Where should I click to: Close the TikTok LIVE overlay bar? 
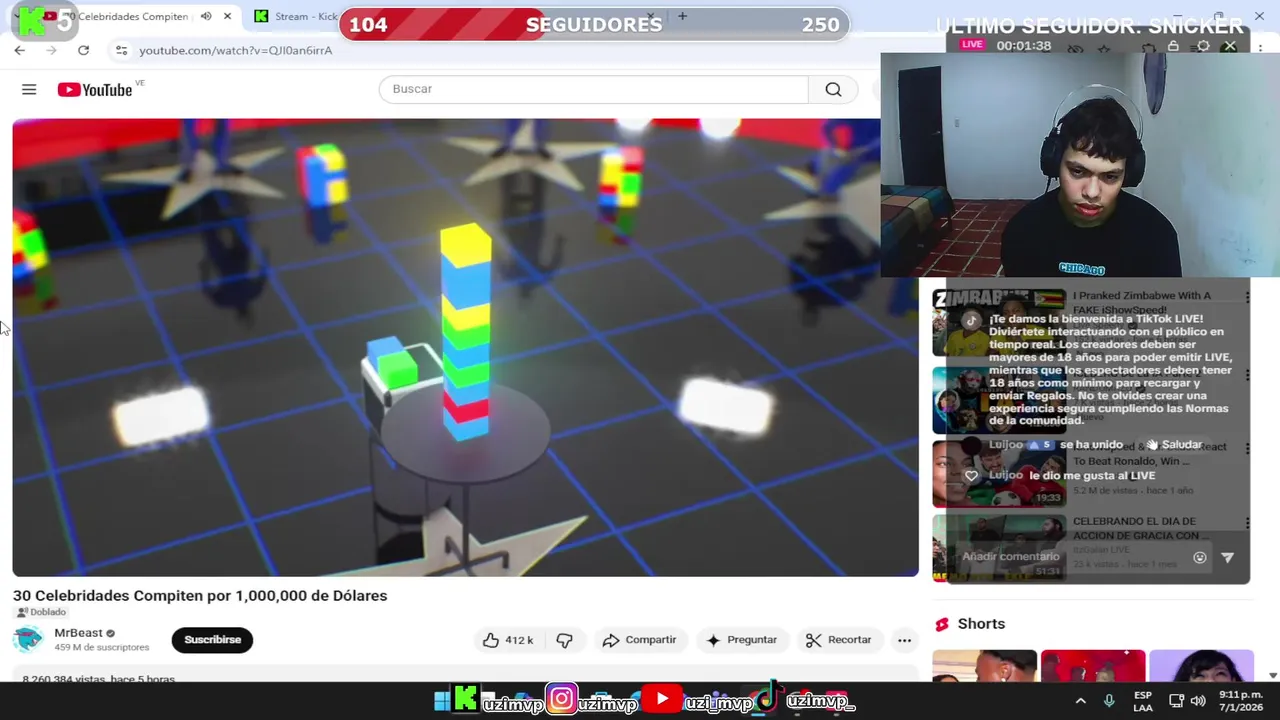(x=1231, y=46)
